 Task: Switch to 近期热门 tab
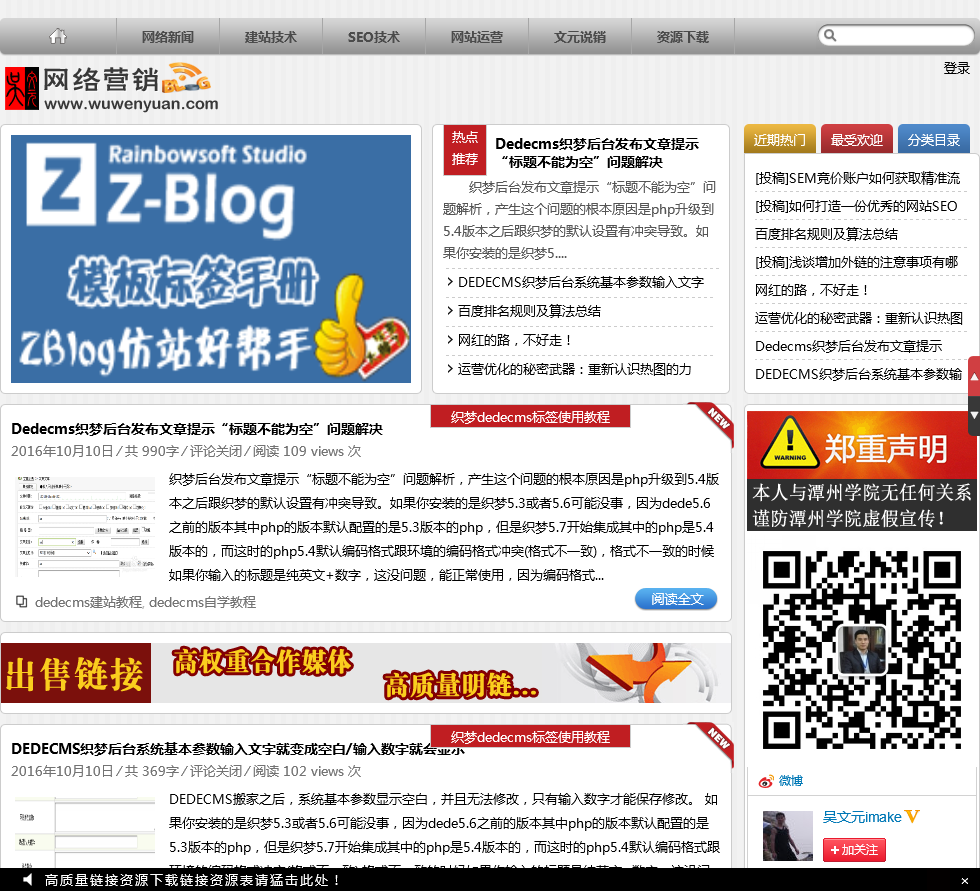[779, 139]
